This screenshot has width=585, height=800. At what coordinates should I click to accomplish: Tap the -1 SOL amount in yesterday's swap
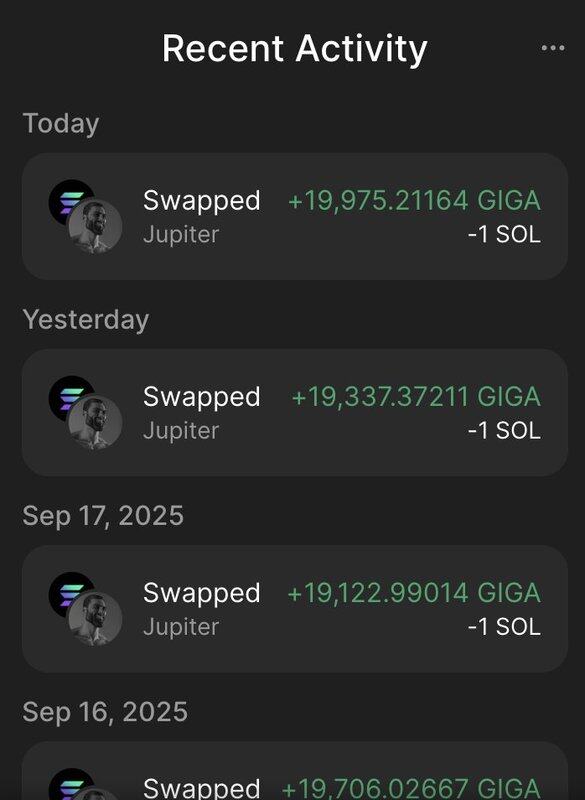coord(504,431)
